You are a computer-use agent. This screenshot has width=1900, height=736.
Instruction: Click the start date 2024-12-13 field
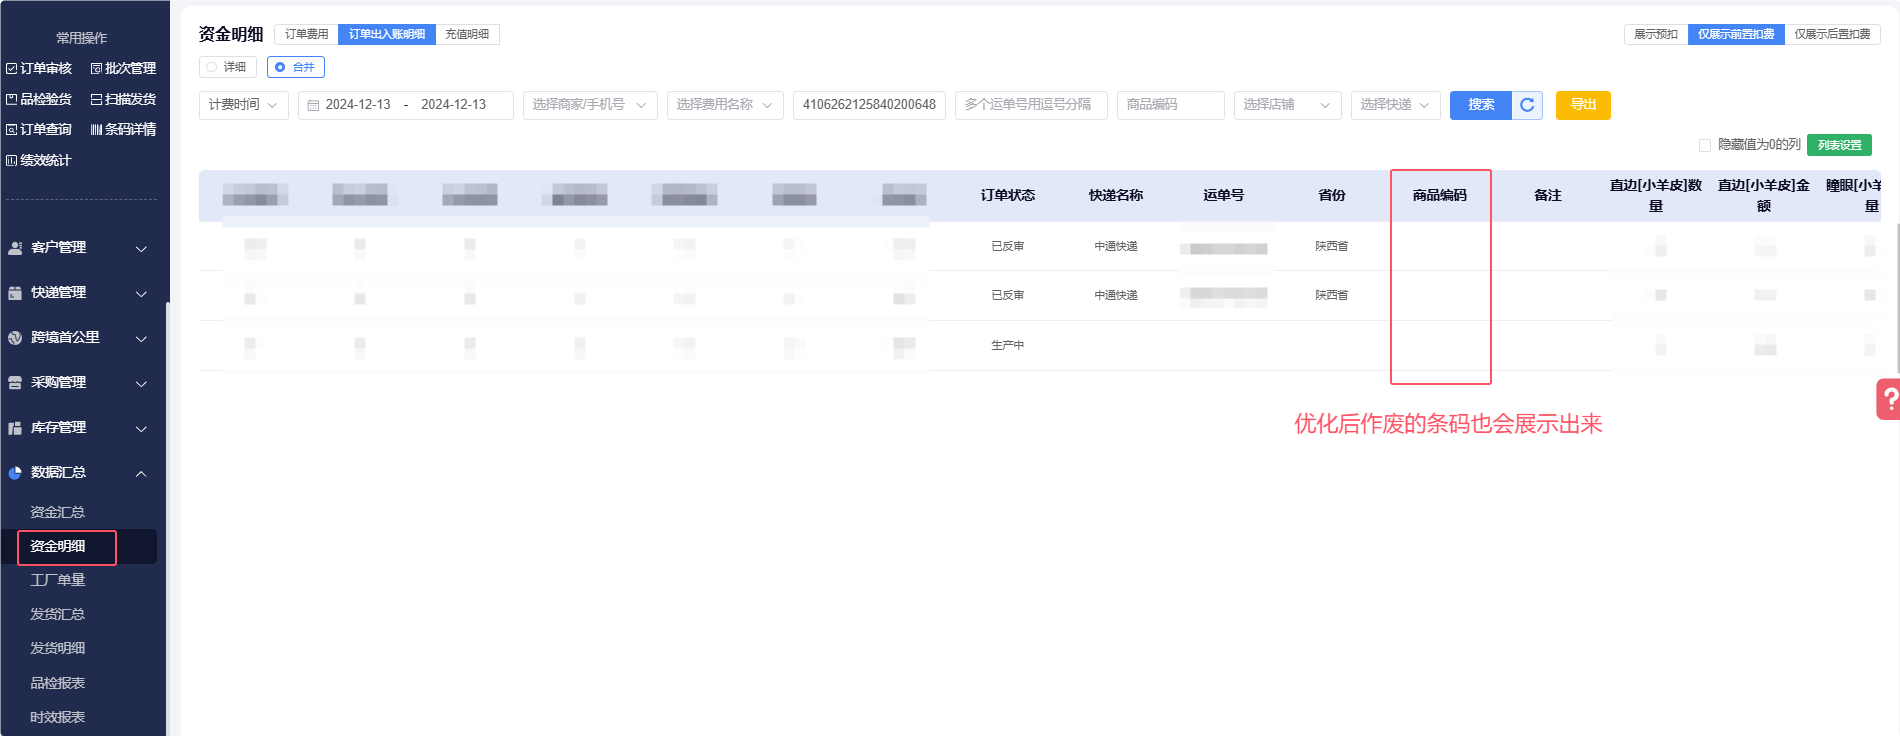pos(358,105)
